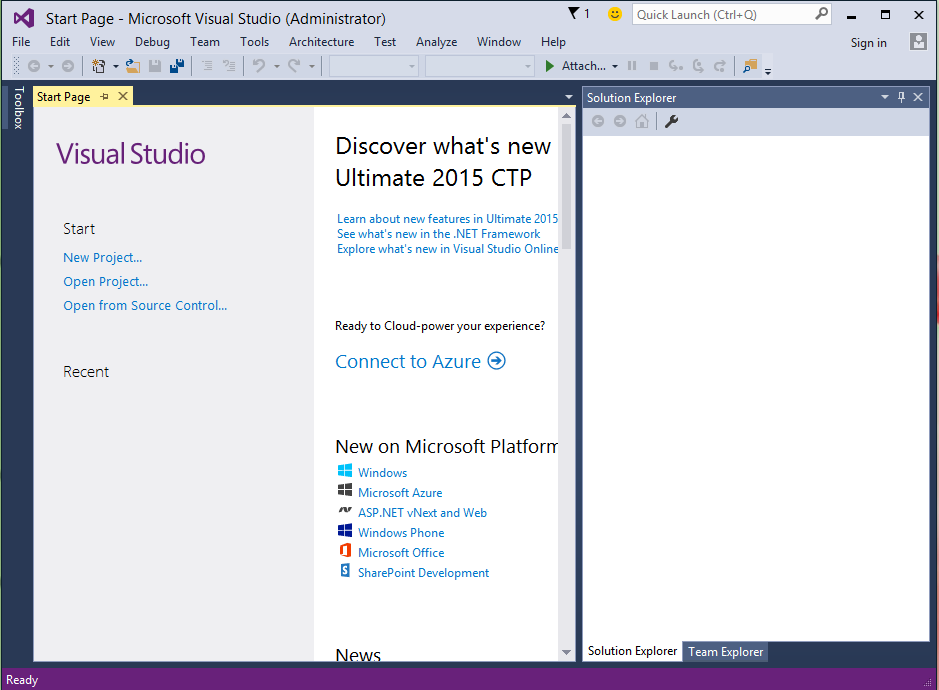Click the Step Into icon
Screen dimensions: 939x690
click(x=676, y=66)
